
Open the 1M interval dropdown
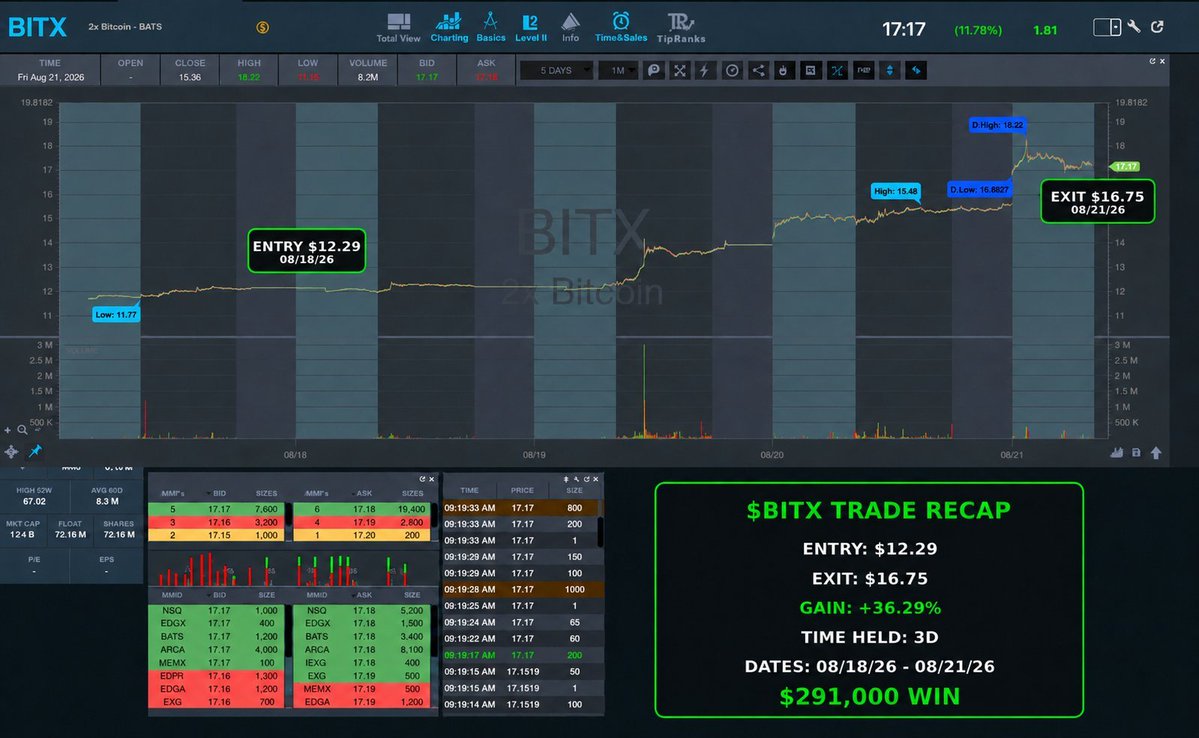point(618,70)
